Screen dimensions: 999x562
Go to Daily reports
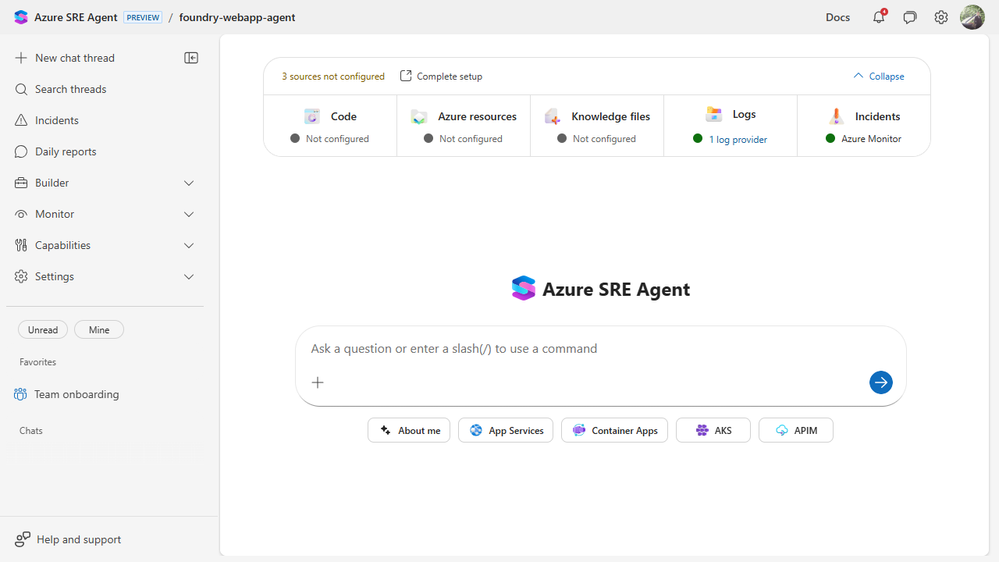coord(65,152)
